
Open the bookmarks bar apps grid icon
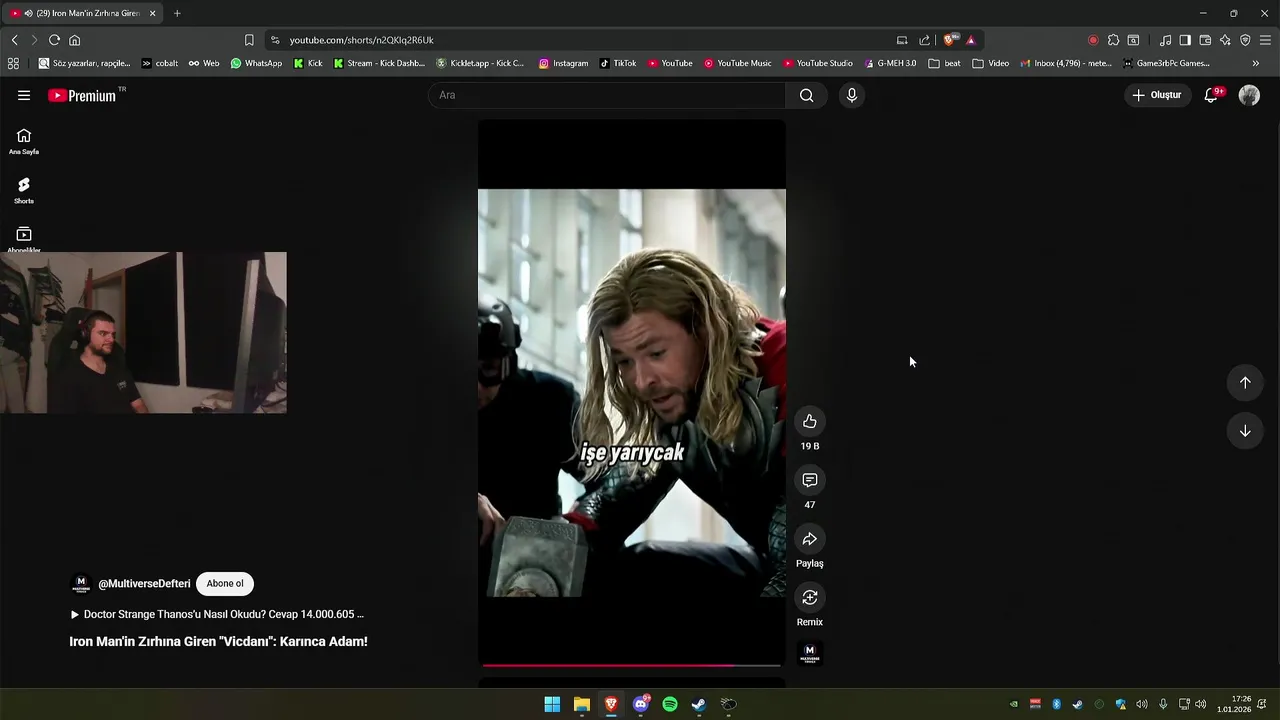[13, 63]
